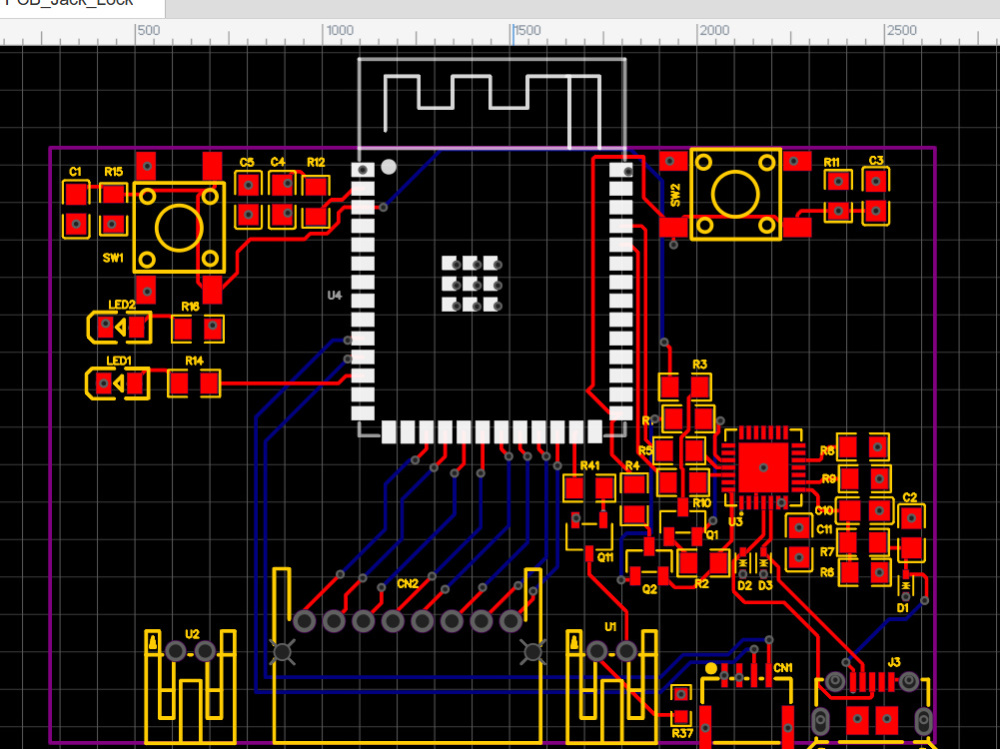The height and width of the screenshot is (749, 1000).
Task: Select capacitor C4 footprint
Action: point(282,200)
